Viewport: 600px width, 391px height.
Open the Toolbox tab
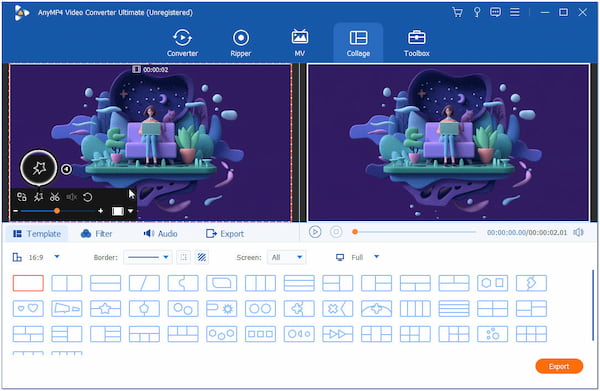(x=417, y=42)
